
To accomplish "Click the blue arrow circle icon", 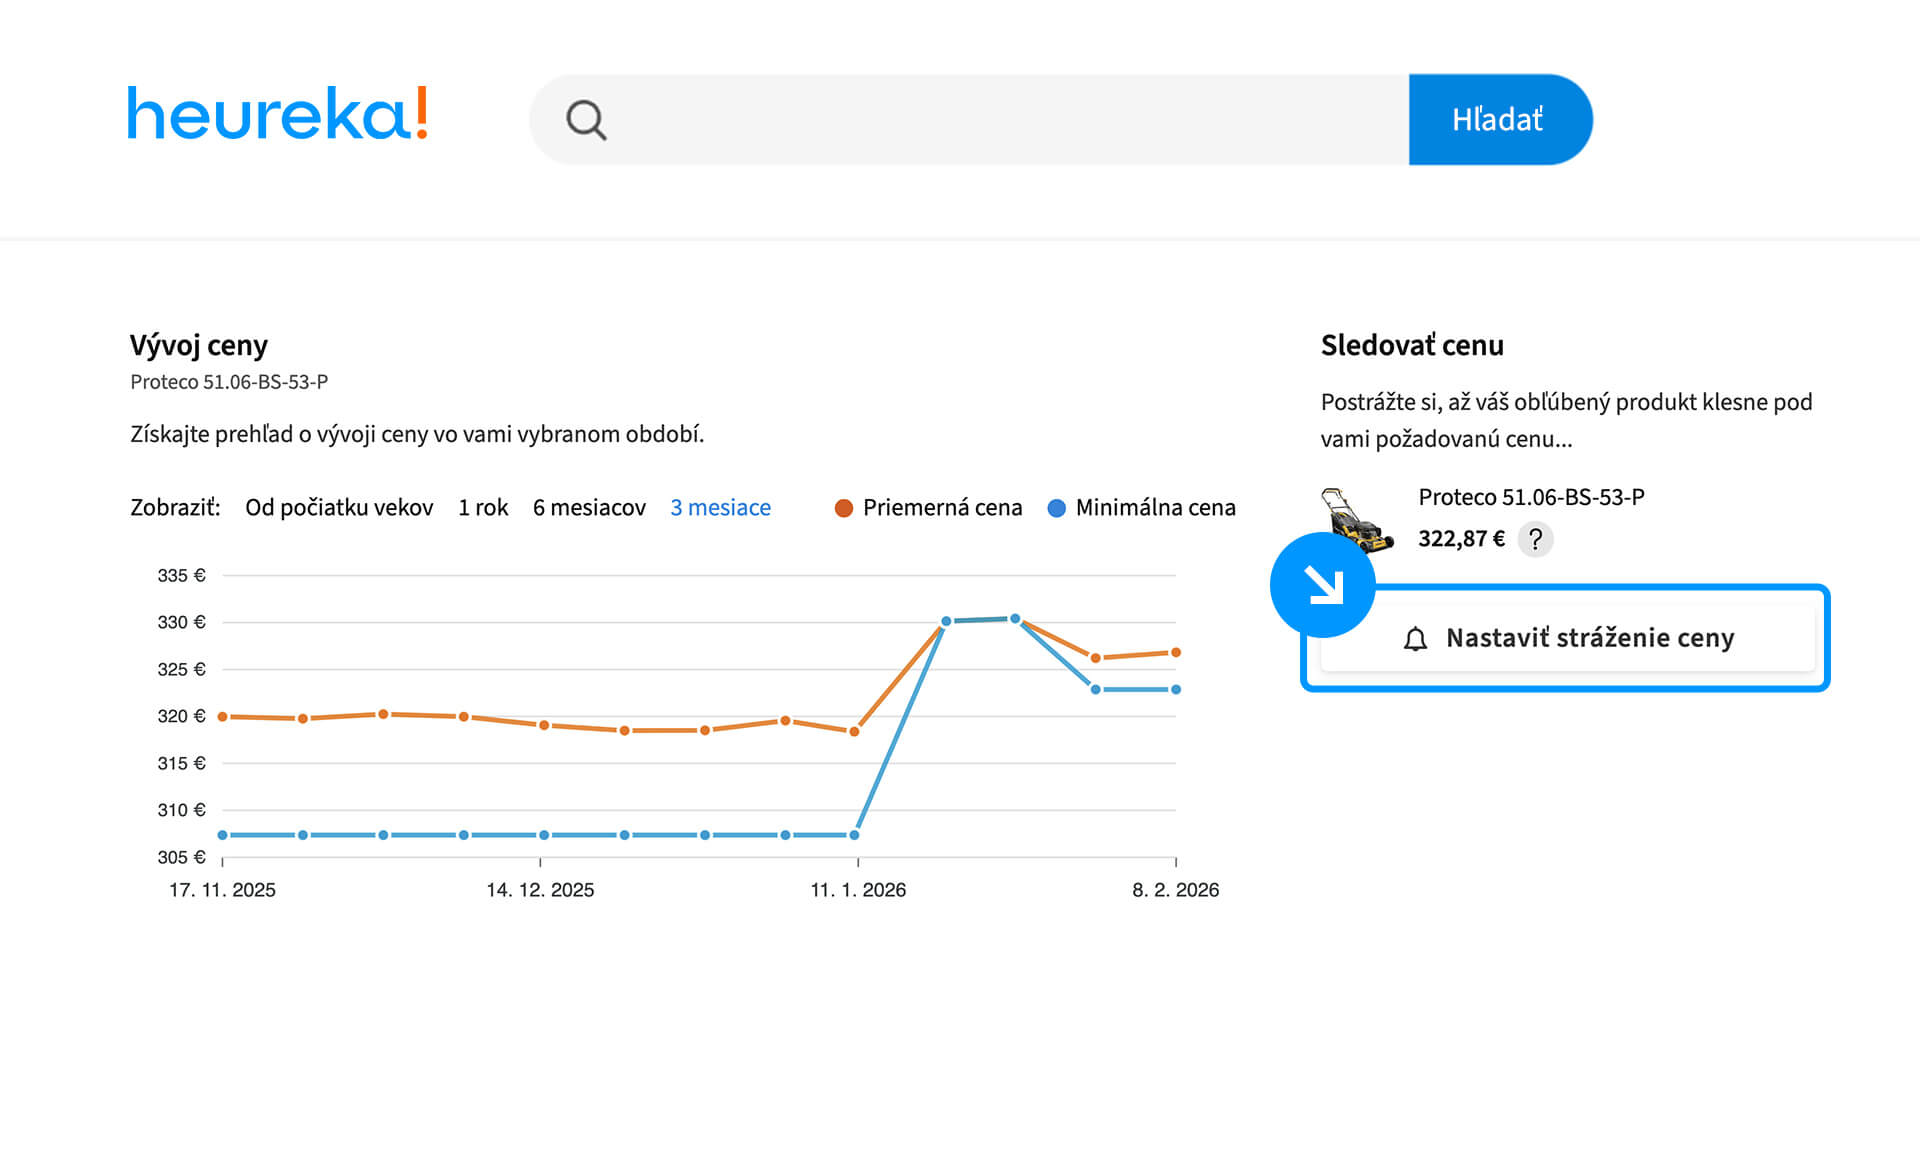I will (1322, 585).
